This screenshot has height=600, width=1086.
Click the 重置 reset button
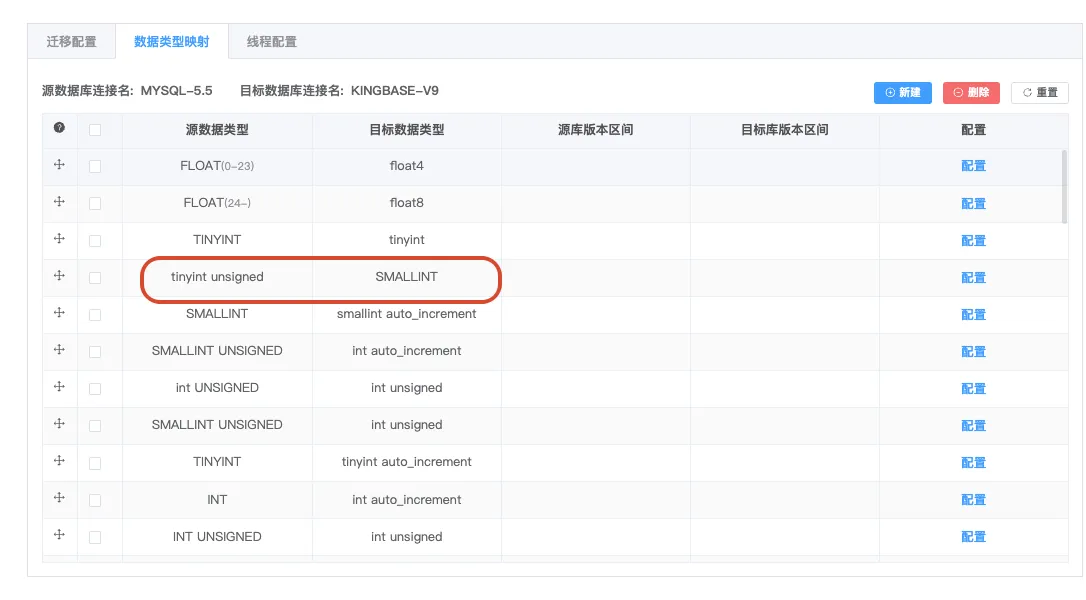(1040, 92)
